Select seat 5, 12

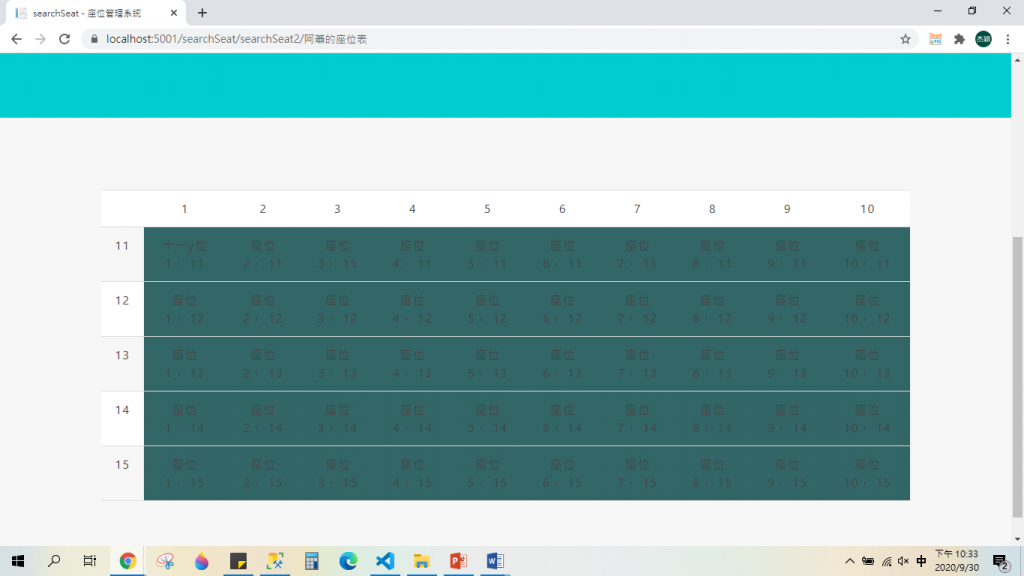click(x=487, y=310)
